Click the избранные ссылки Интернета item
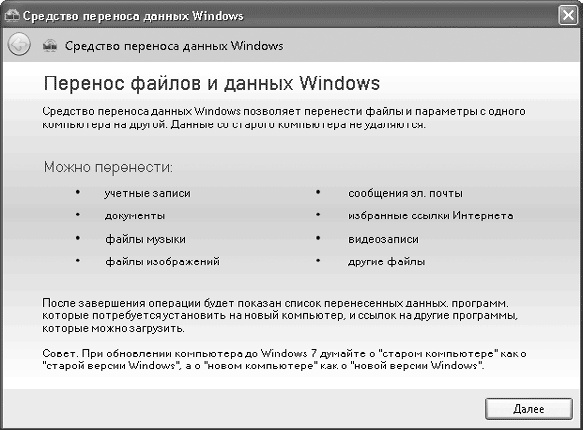This screenshot has width=583, height=430. point(431,216)
